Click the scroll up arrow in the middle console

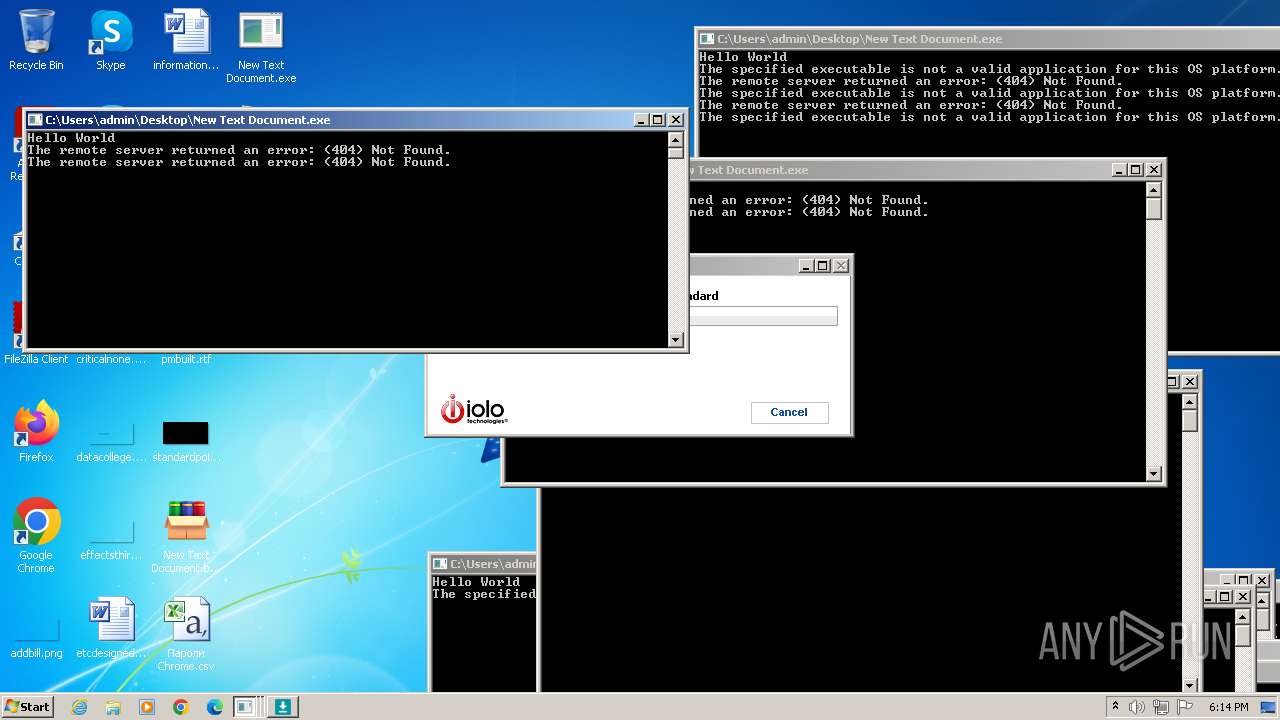(1153, 190)
